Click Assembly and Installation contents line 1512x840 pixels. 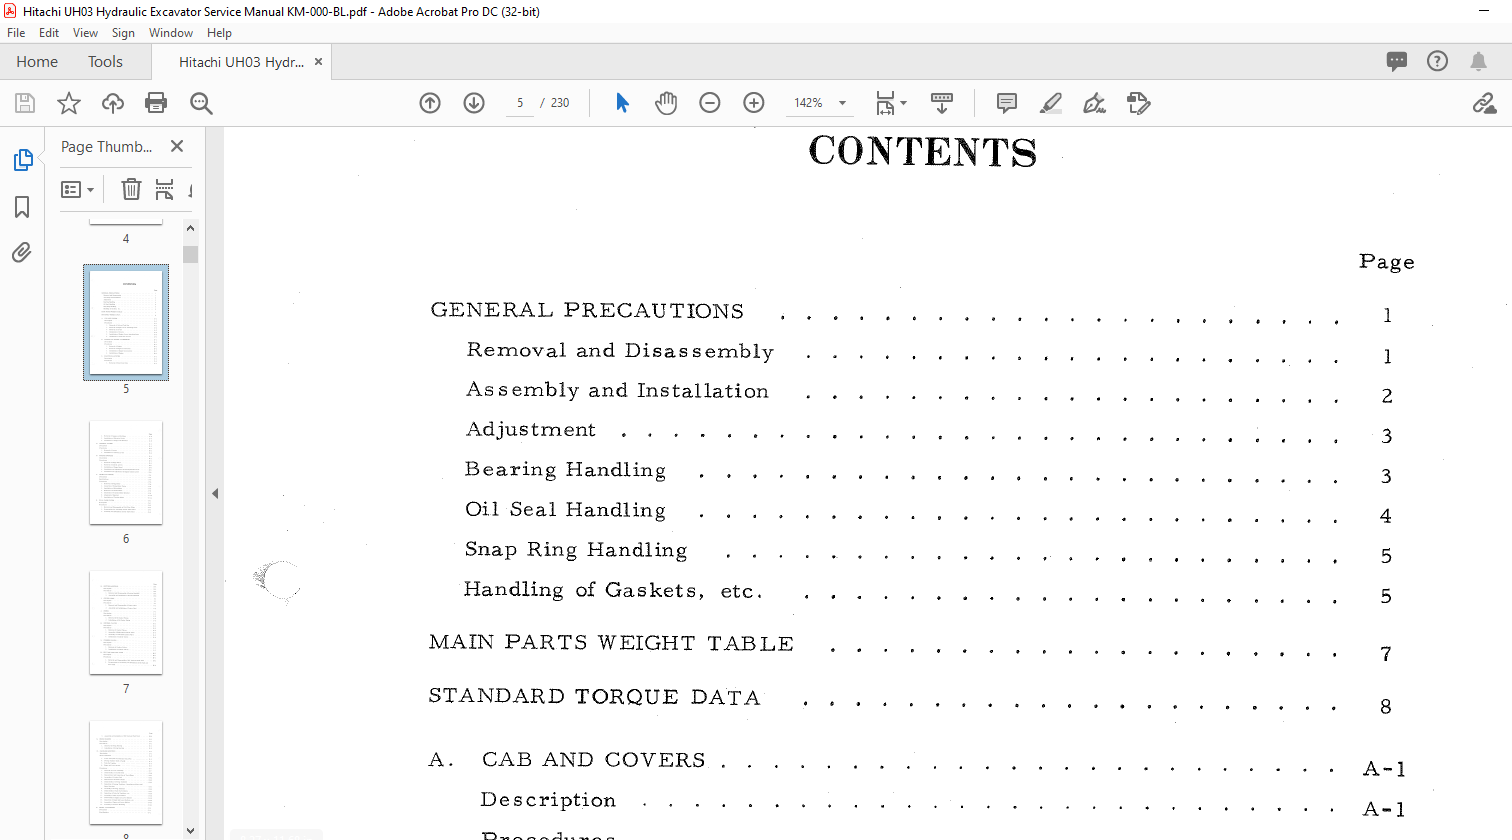(617, 390)
